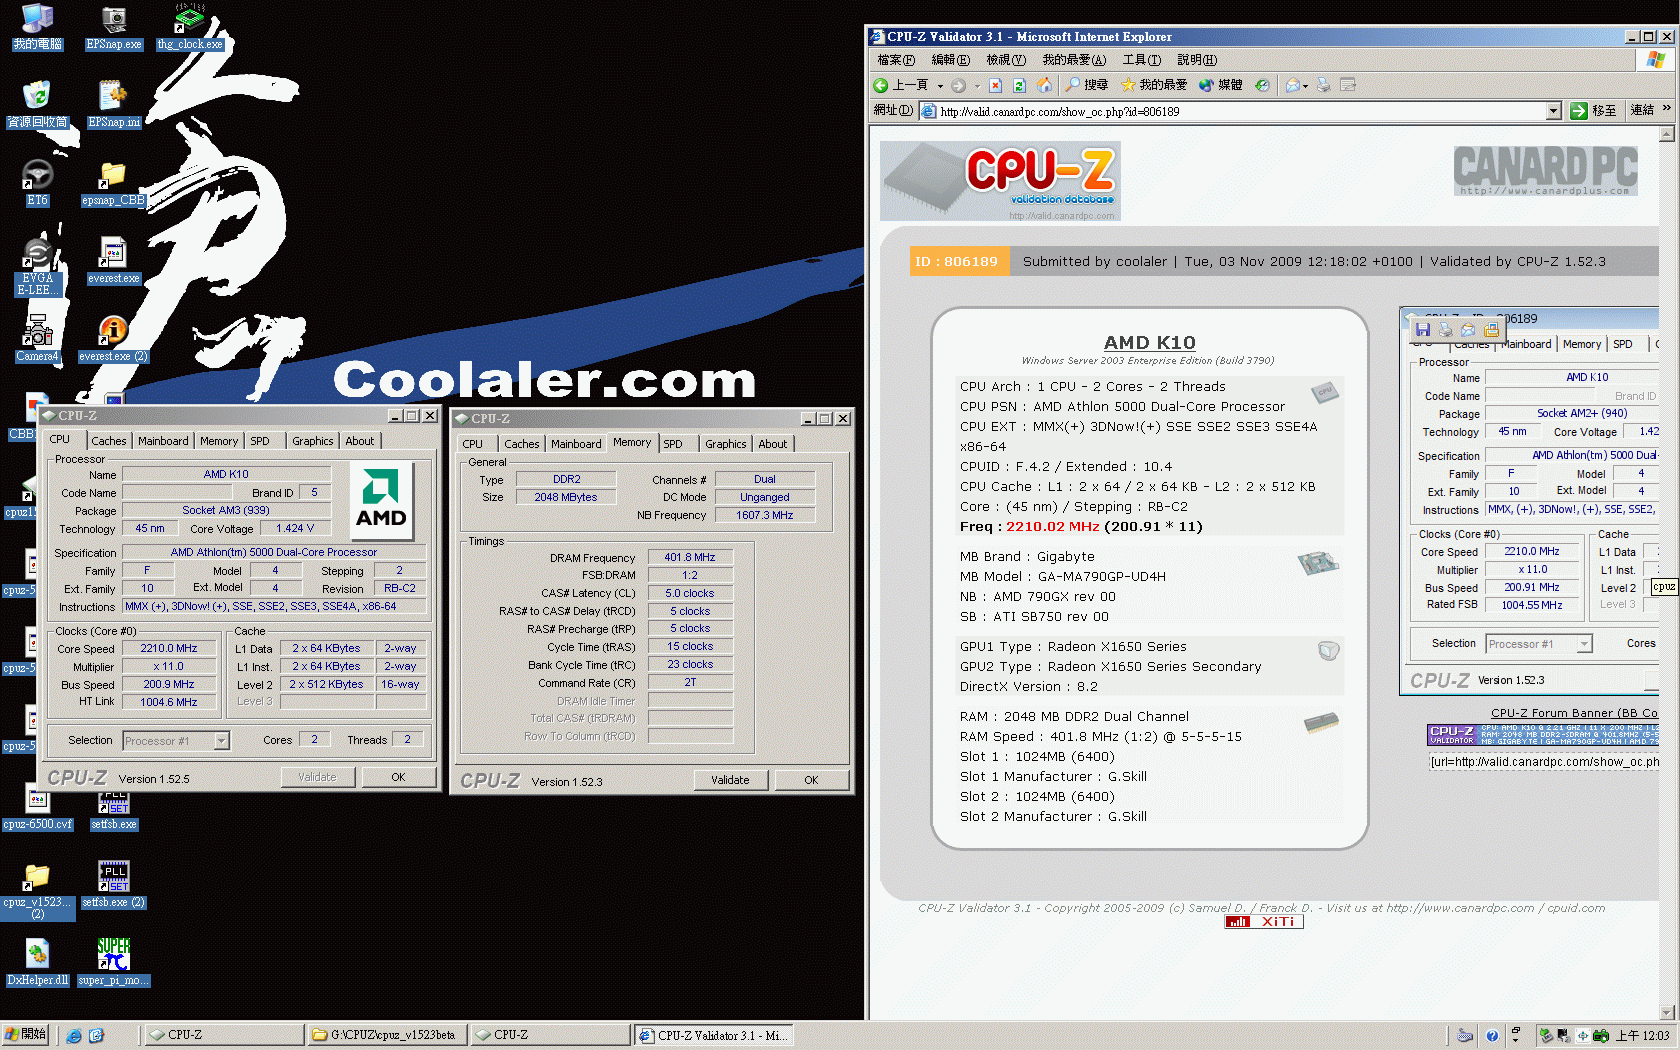Click the email icon on the image toolbar
1680x1050 pixels.
coord(1468,329)
